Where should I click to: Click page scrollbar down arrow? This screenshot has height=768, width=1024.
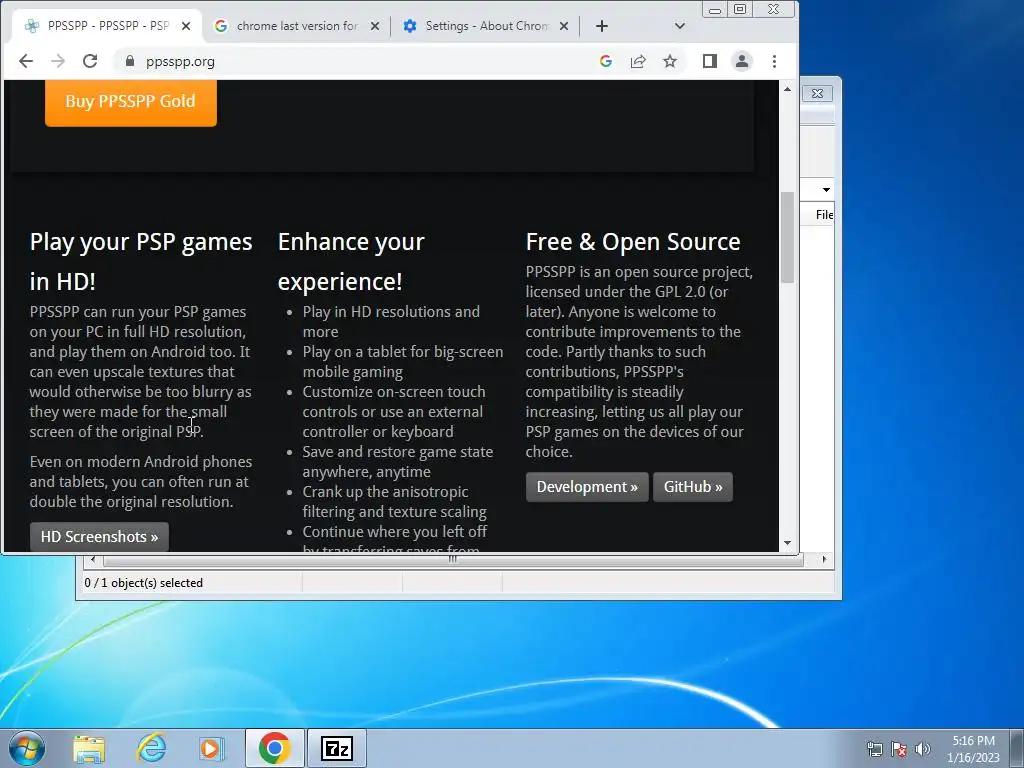(788, 543)
